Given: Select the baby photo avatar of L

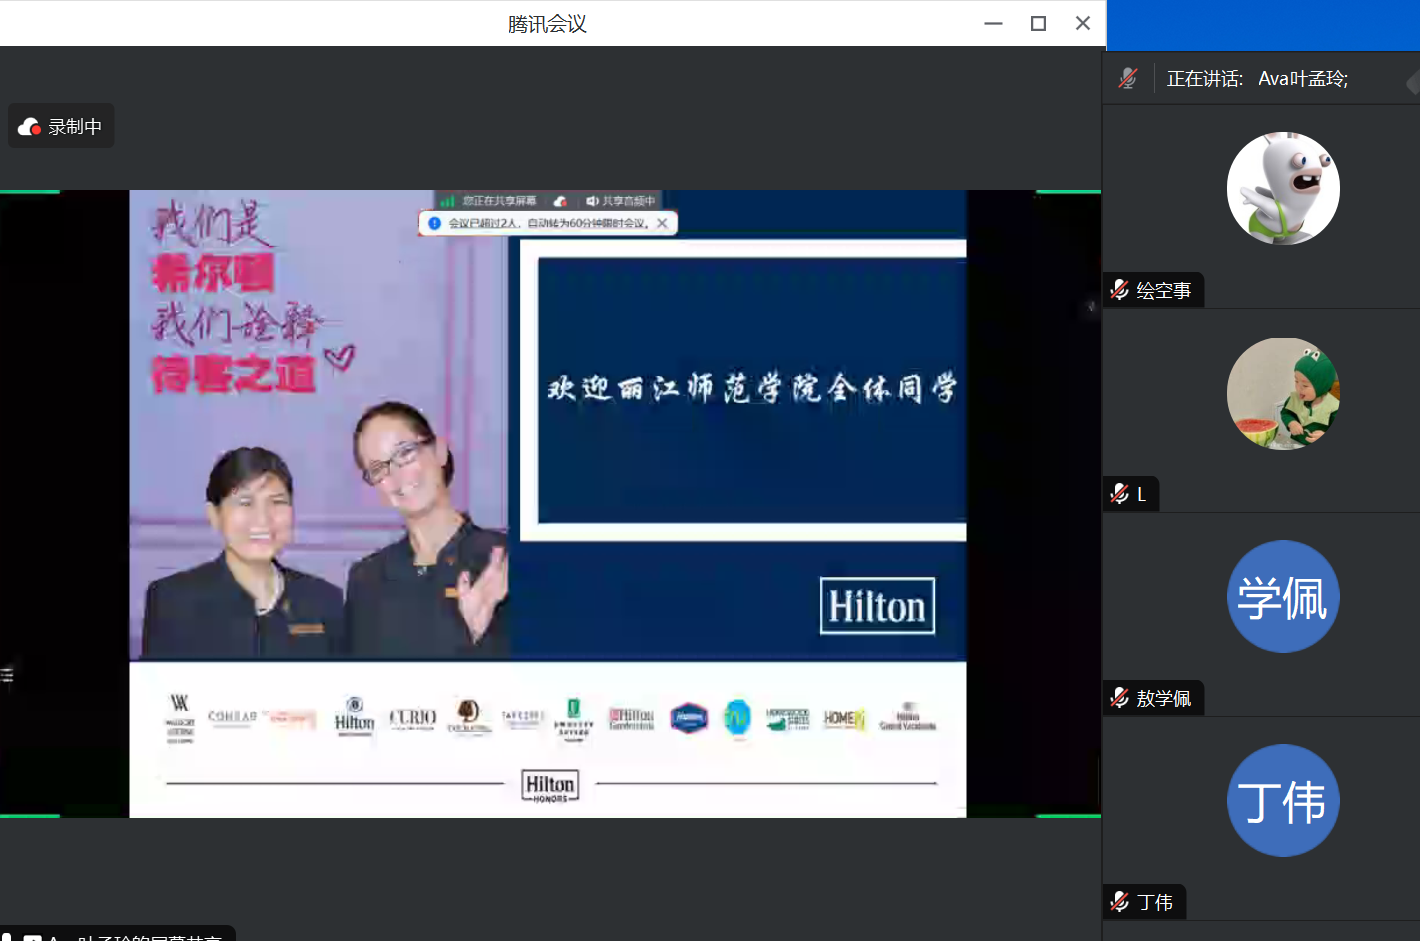Looking at the screenshot, I should 1283,394.
